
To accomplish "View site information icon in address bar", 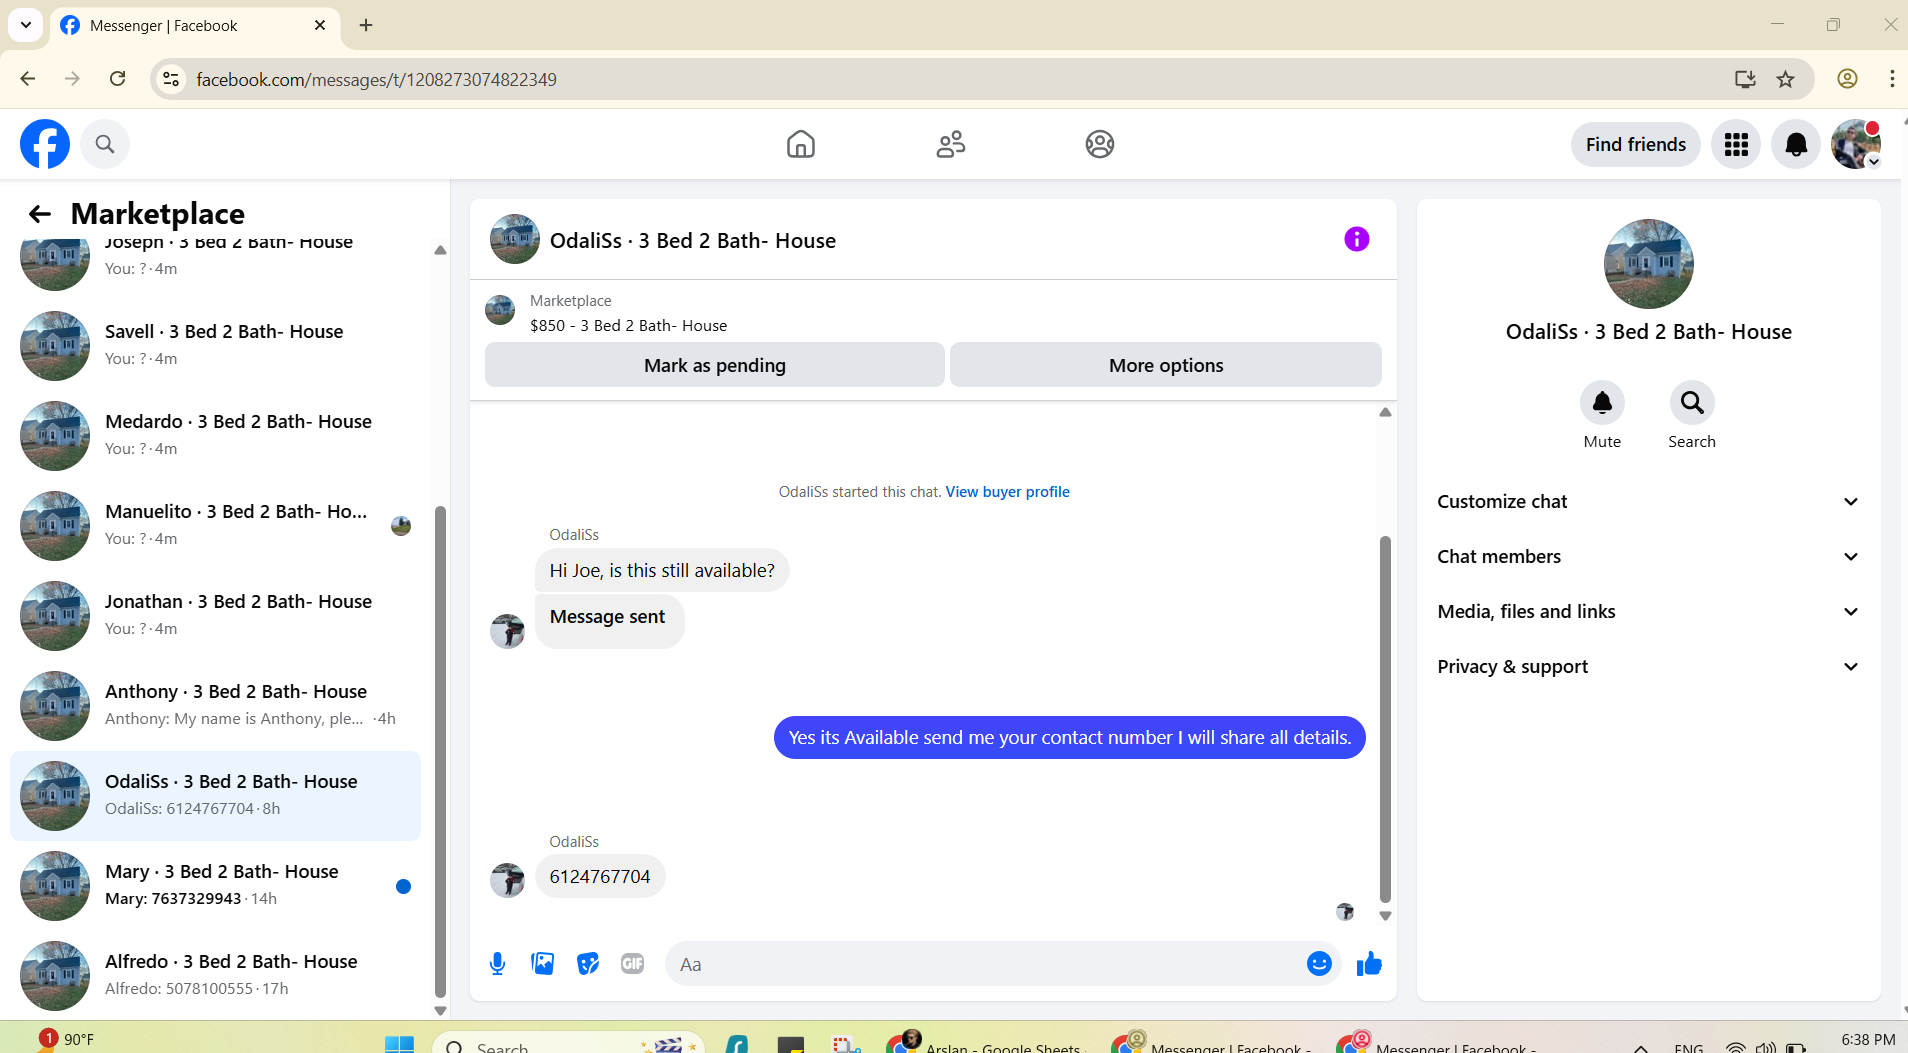I will click(172, 79).
